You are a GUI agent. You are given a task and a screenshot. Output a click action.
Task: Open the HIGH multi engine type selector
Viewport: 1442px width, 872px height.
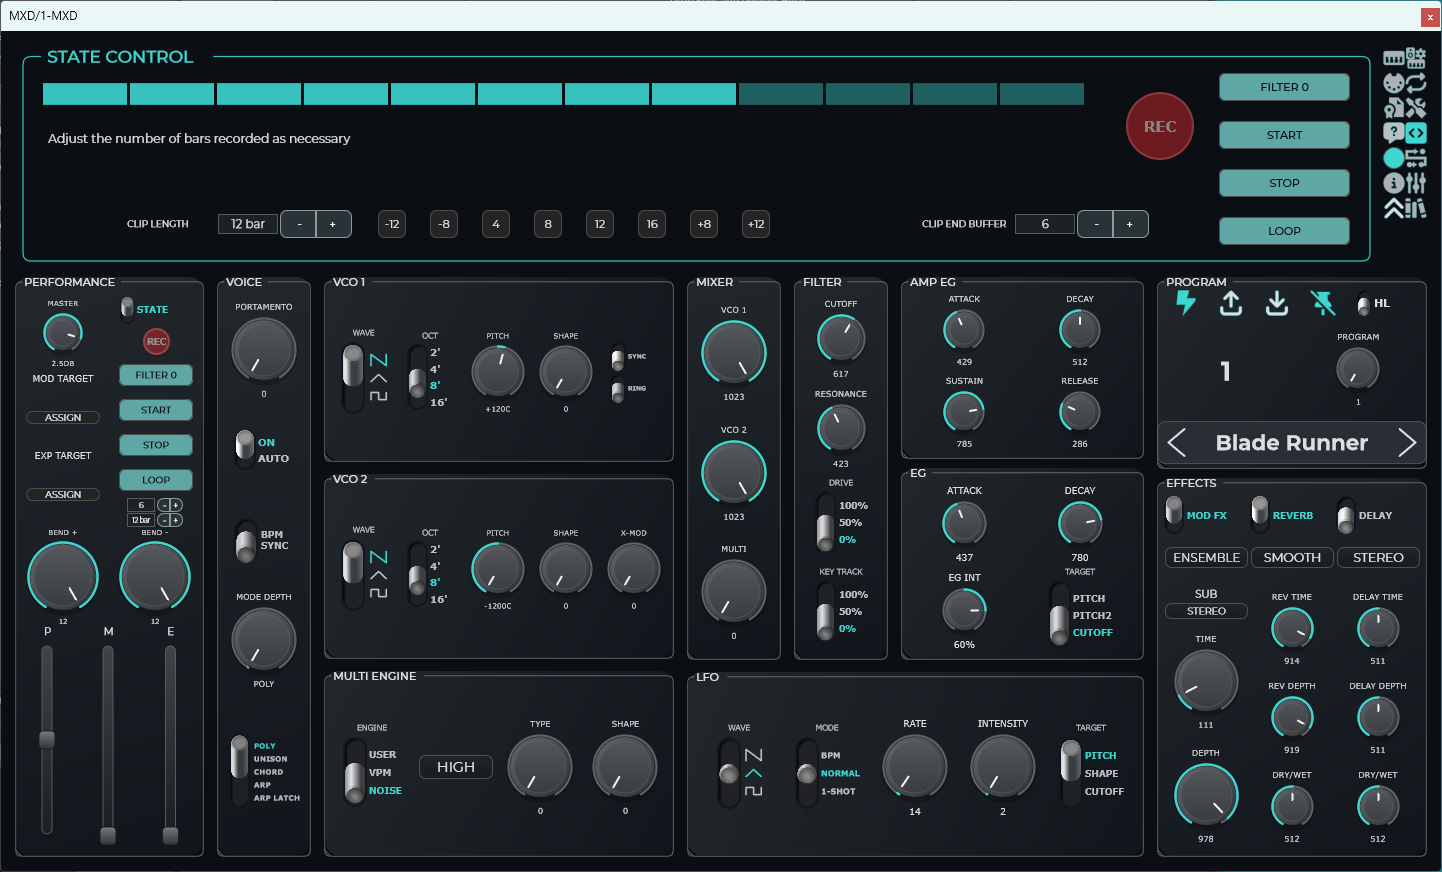456,767
